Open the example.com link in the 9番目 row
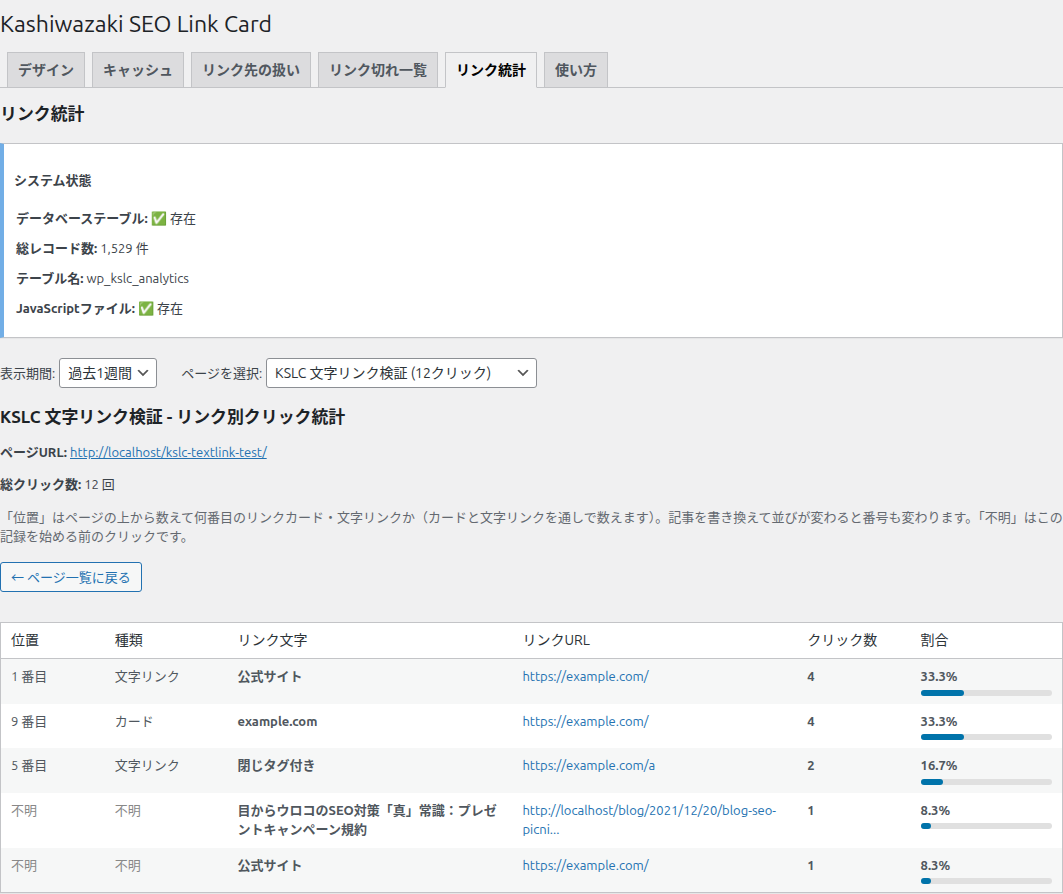Screen dimensions: 1063x894 tap(586, 722)
